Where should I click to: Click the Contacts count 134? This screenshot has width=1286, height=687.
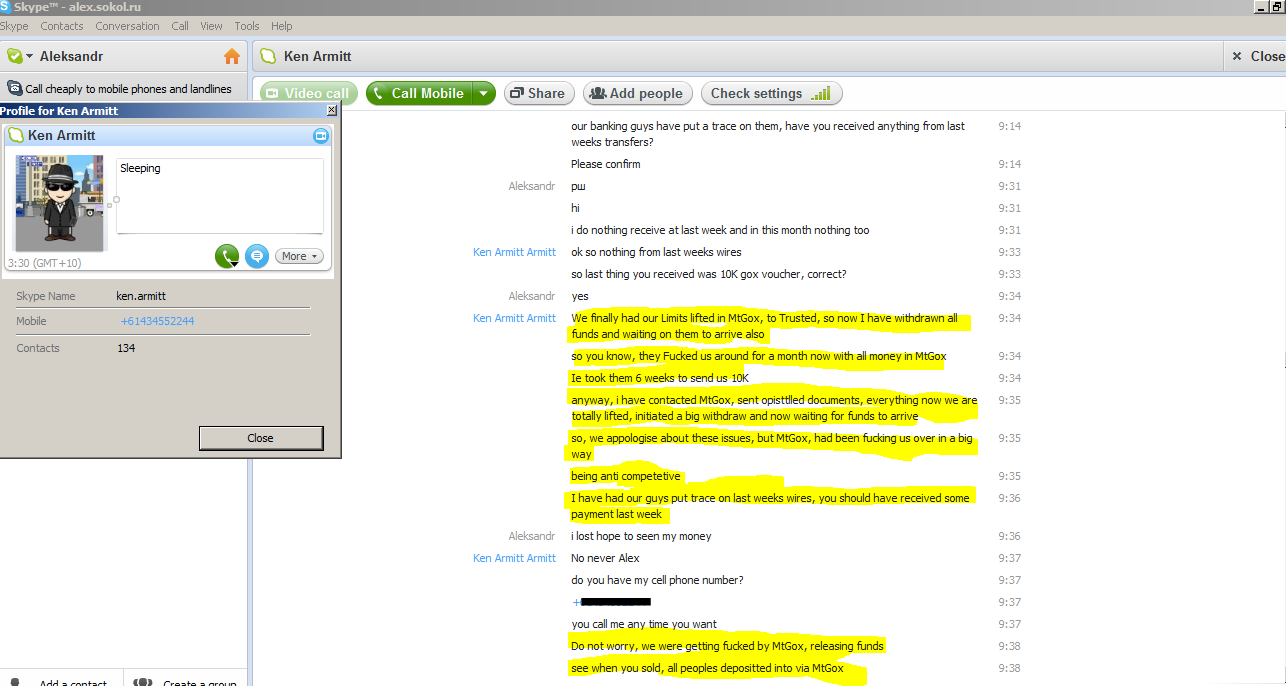point(126,348)
